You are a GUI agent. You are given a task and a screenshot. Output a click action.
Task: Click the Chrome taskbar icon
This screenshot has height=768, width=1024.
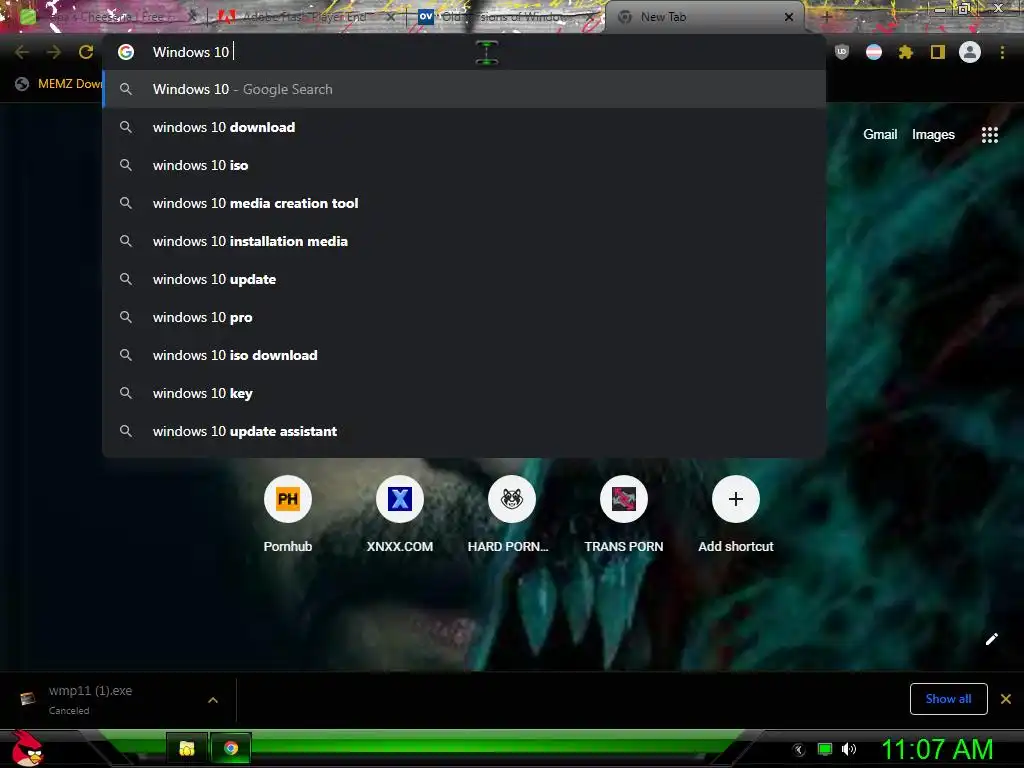tap(231, 748)
